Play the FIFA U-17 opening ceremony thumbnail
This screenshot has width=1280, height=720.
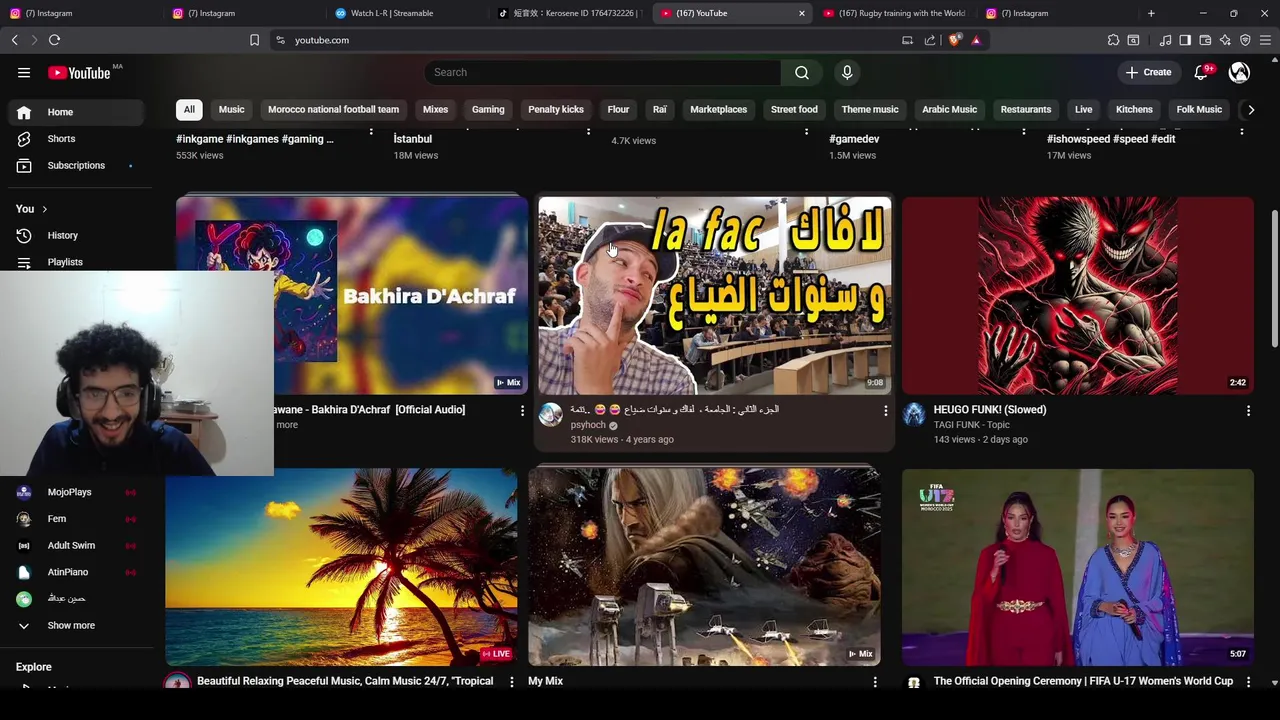(x=1077, y=567)
